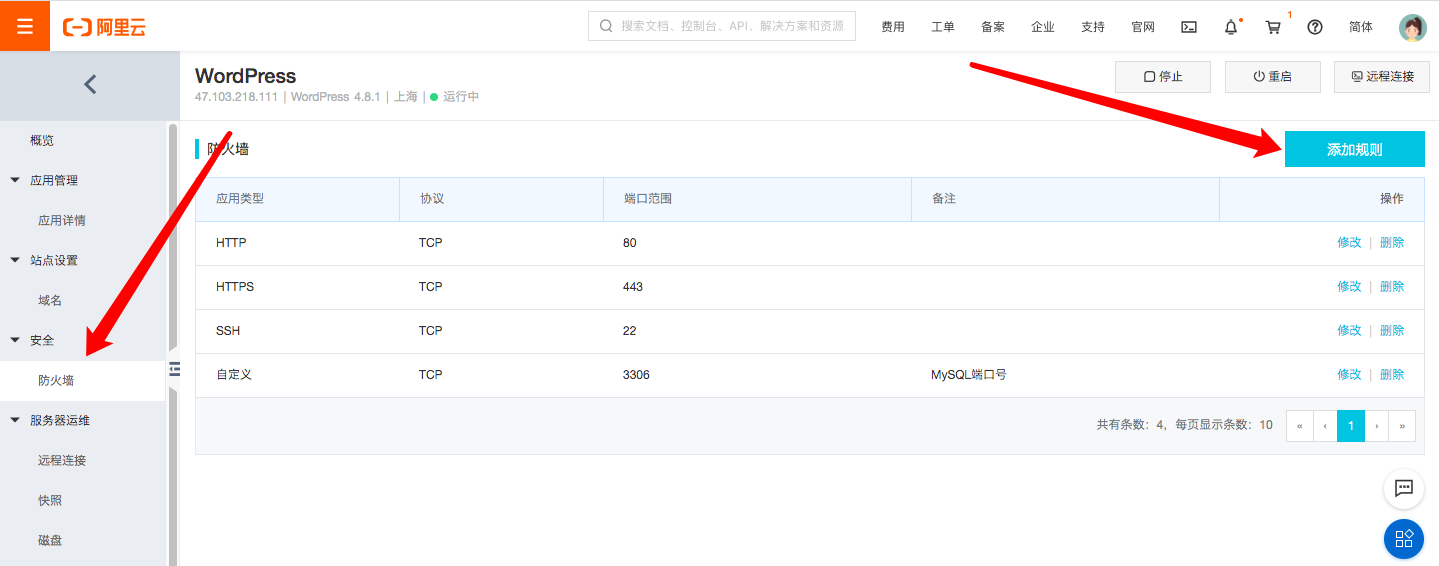Open 远程连接 in the sidebar

coord(62,461)
